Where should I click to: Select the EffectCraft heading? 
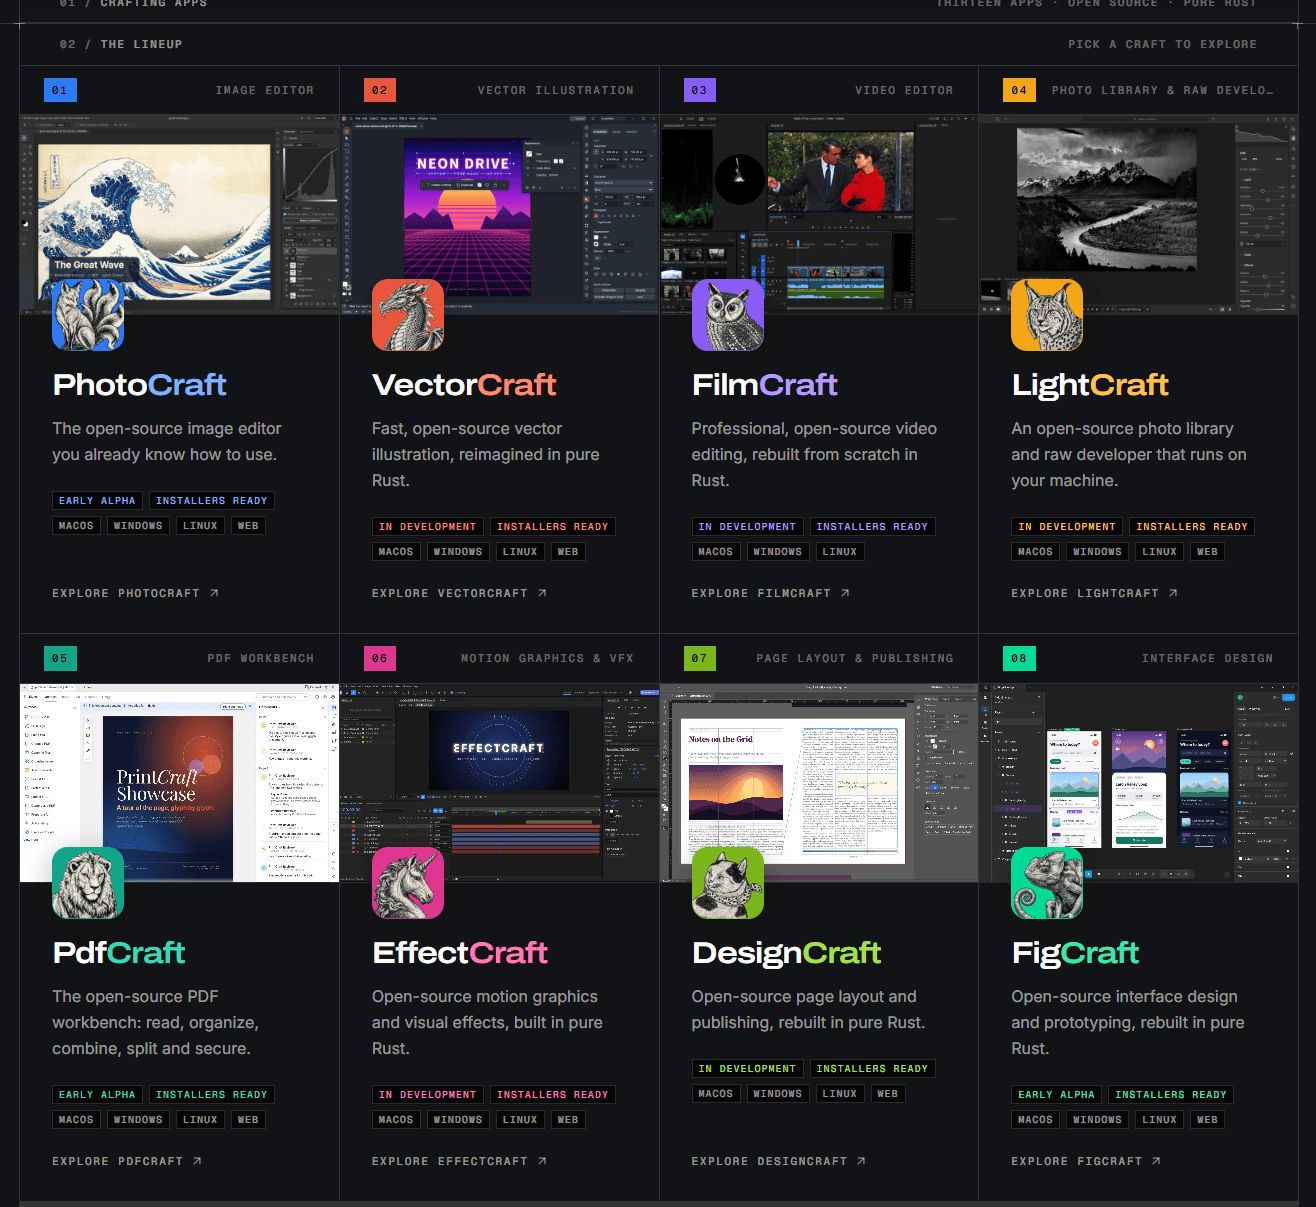(460, 953)
